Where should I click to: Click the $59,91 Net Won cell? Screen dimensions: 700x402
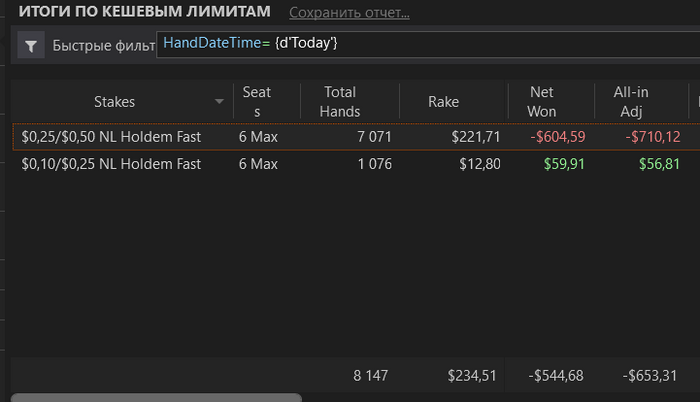pos(564,164)
